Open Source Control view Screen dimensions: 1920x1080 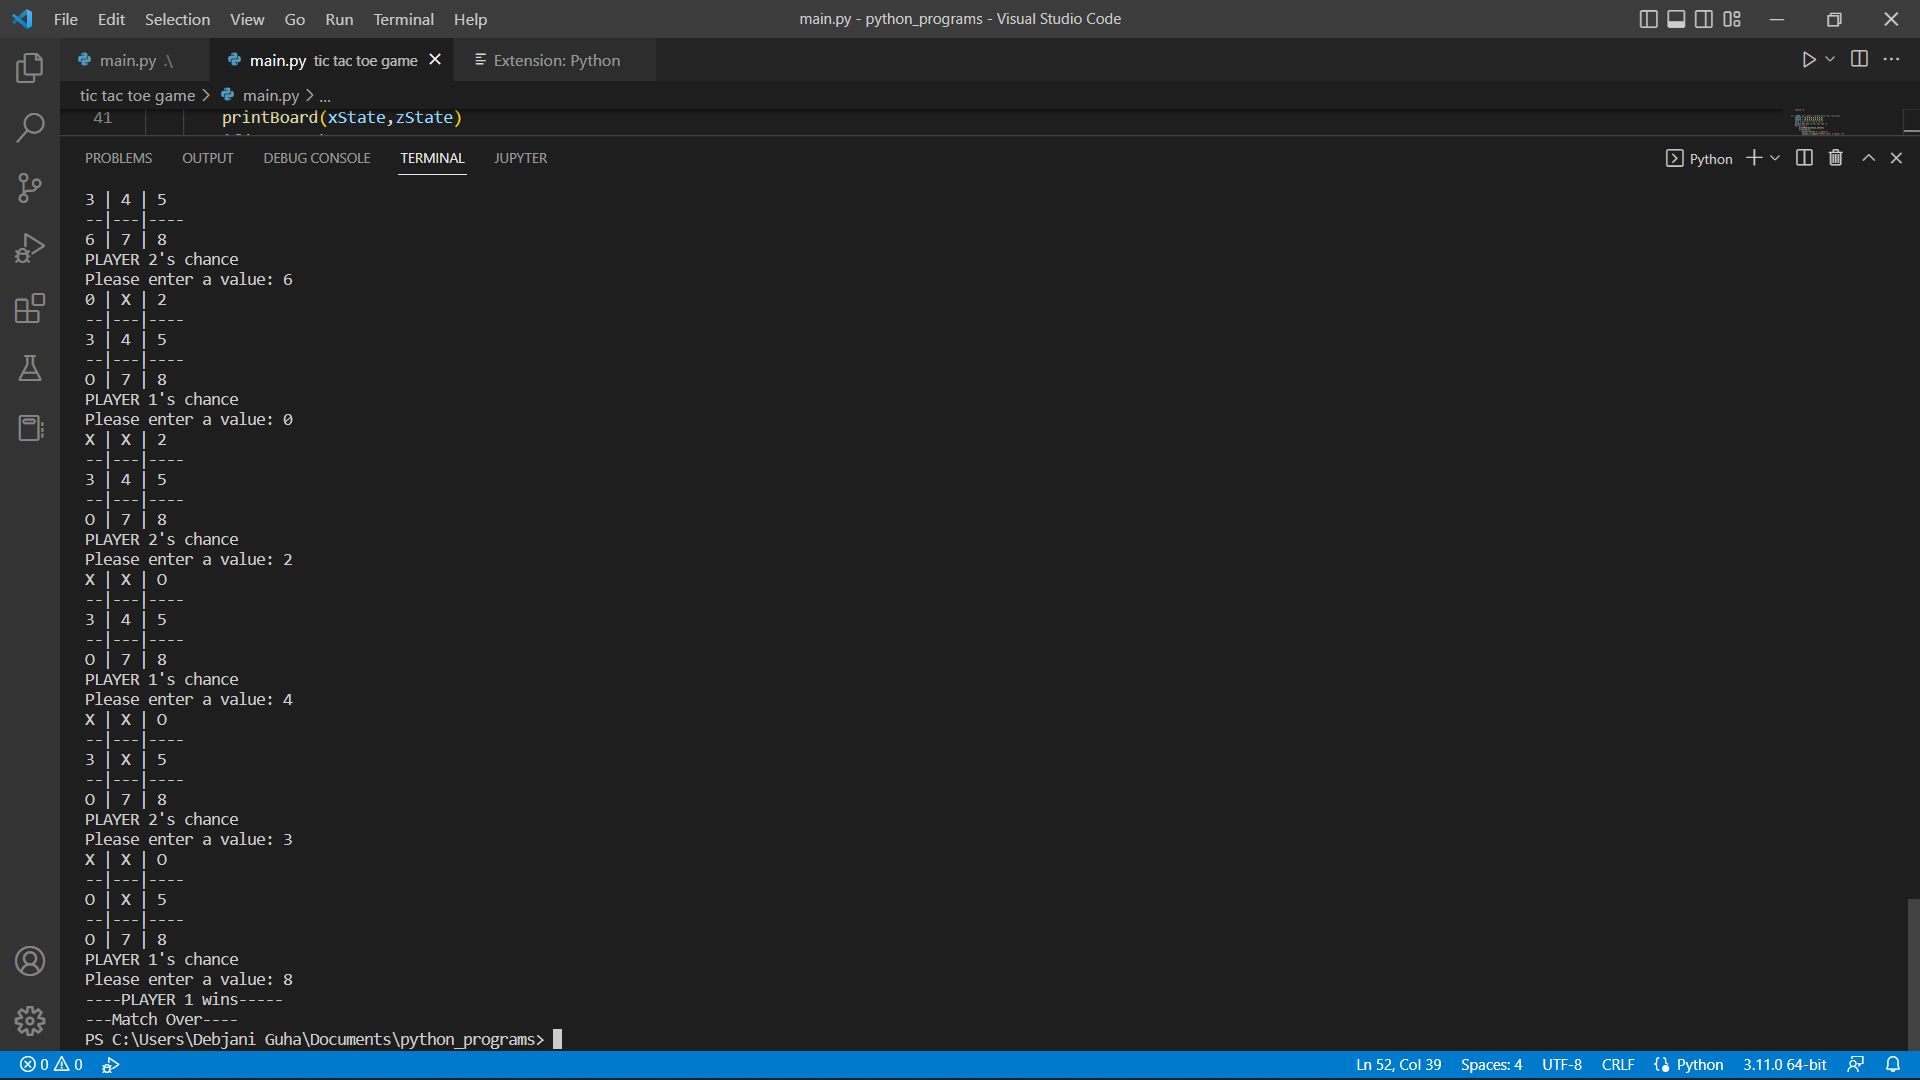pos(30,188)
